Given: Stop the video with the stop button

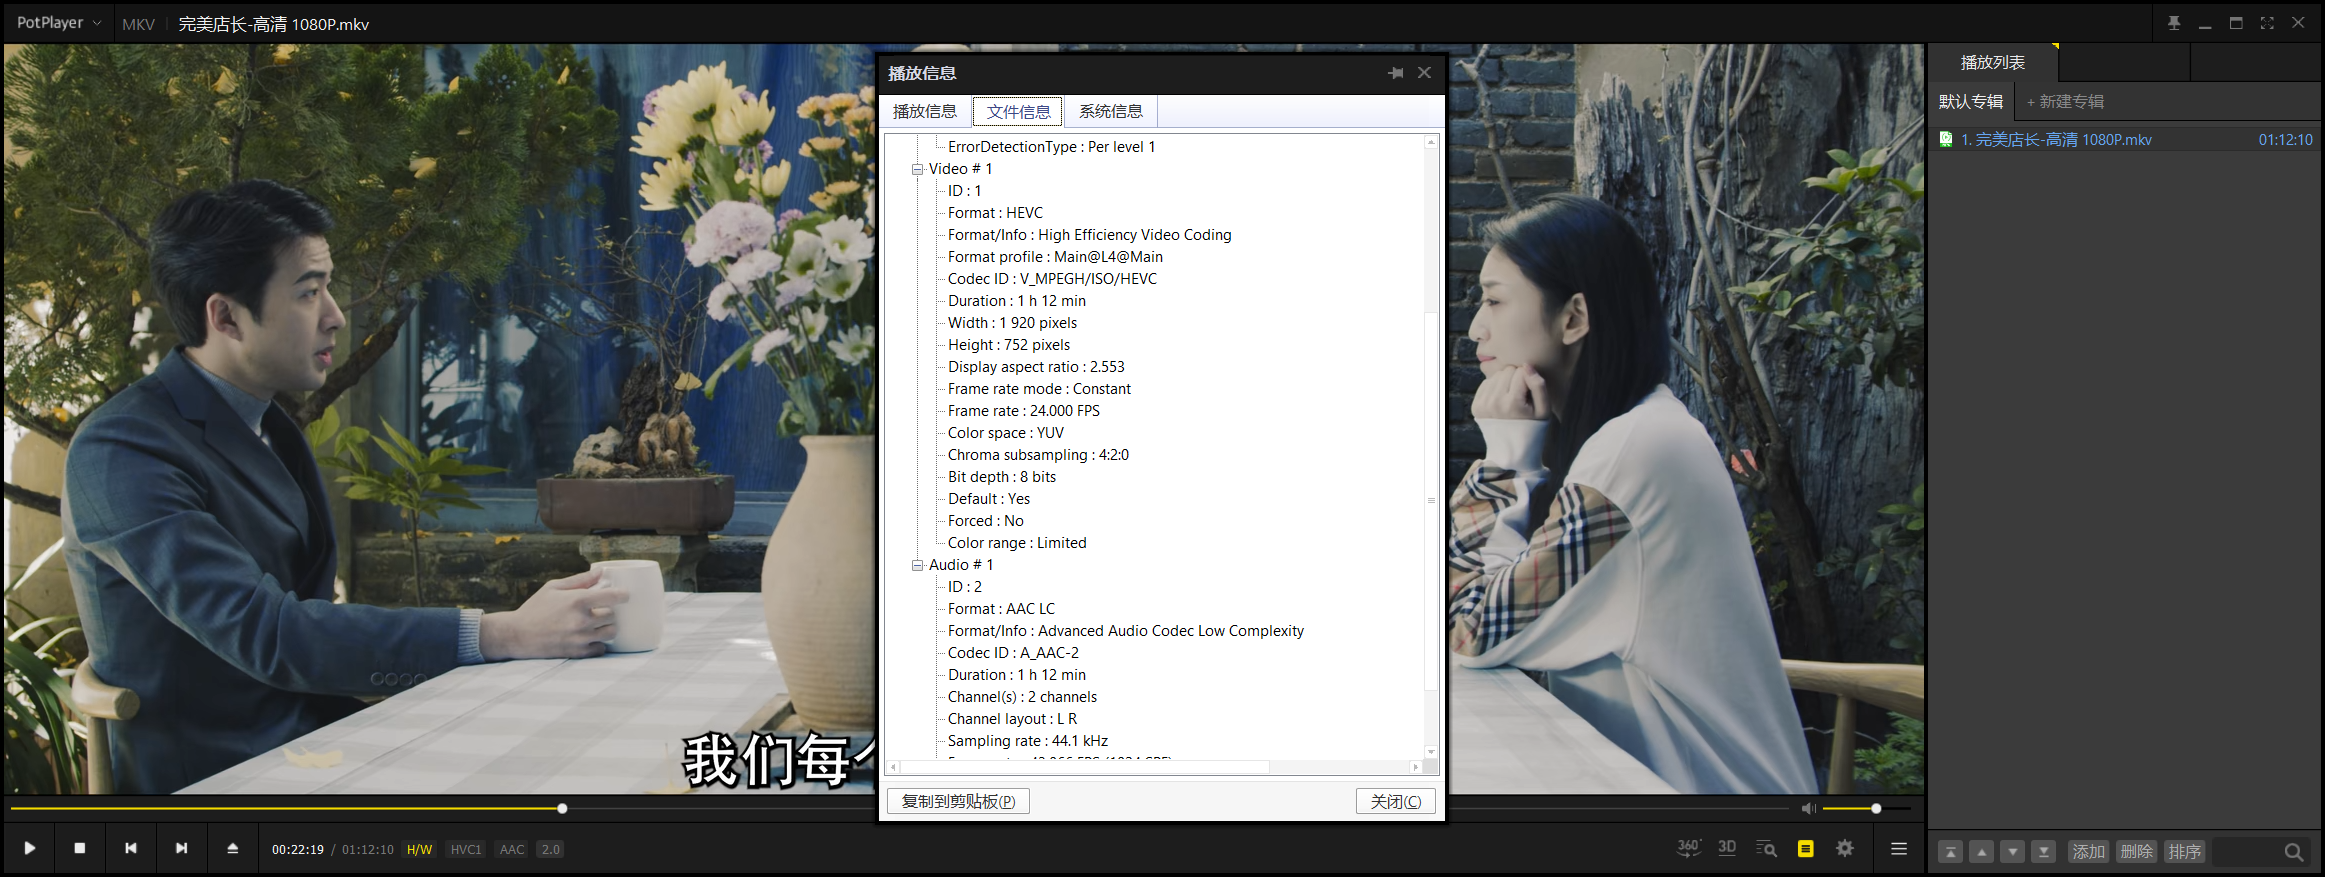Looking at the screenshot, I should [80, 848].
